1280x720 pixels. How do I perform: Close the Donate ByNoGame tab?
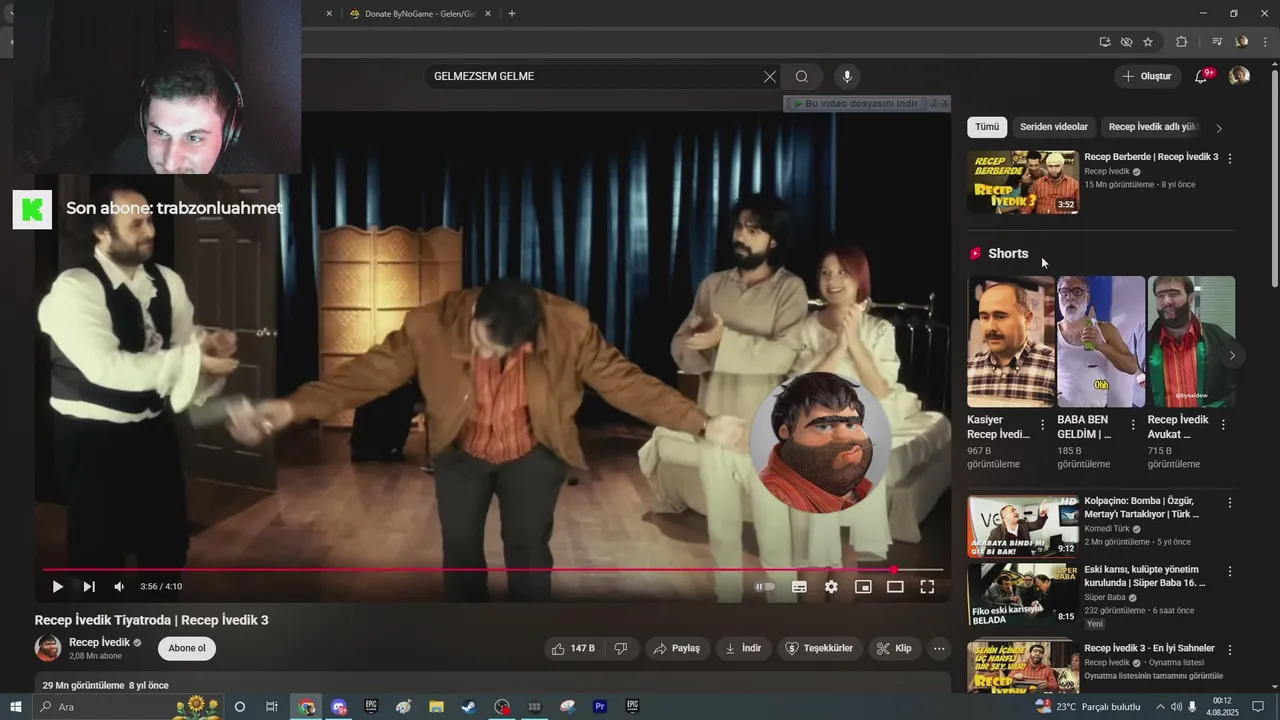coord(487,14)
